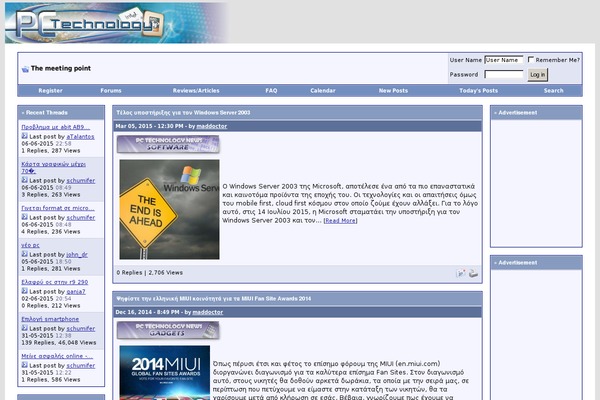Select the 139 Replies, 46,048 Views text
This screenshot has width=600, height=400.
tap(59, 343)
